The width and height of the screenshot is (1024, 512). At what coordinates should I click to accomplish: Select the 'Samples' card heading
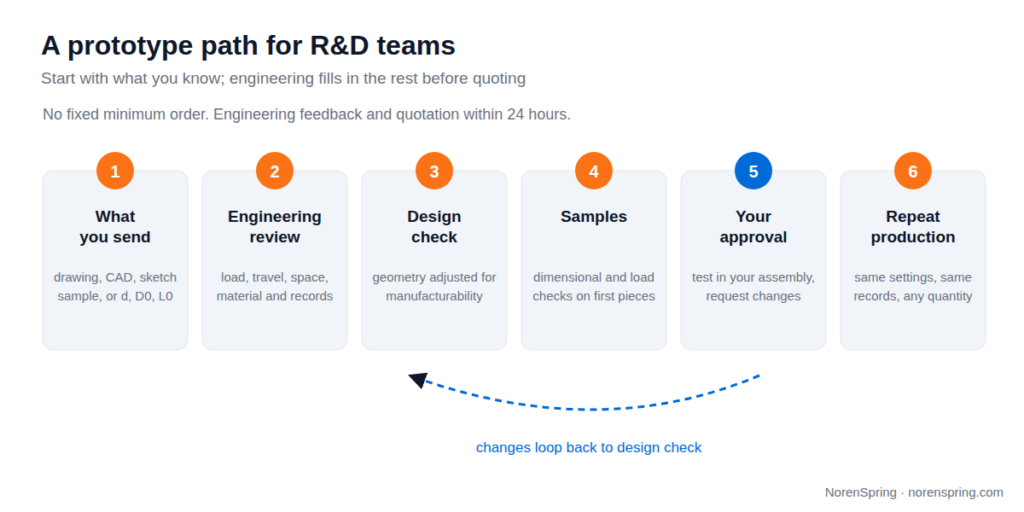pos(594,217)
